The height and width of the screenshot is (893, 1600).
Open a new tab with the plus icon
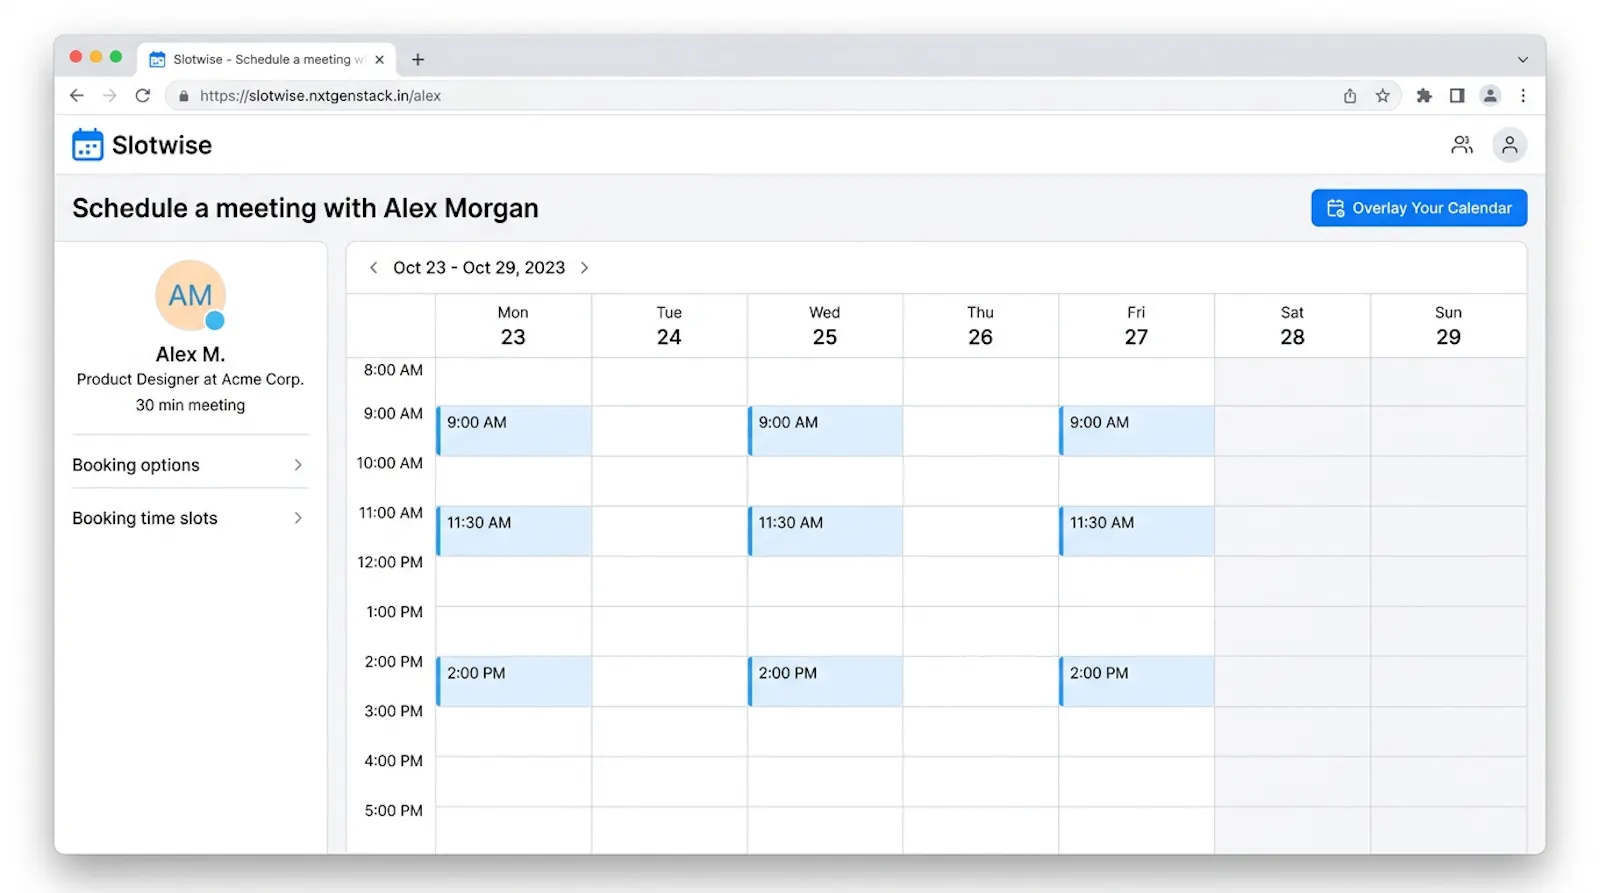click(x=418, y=60)
